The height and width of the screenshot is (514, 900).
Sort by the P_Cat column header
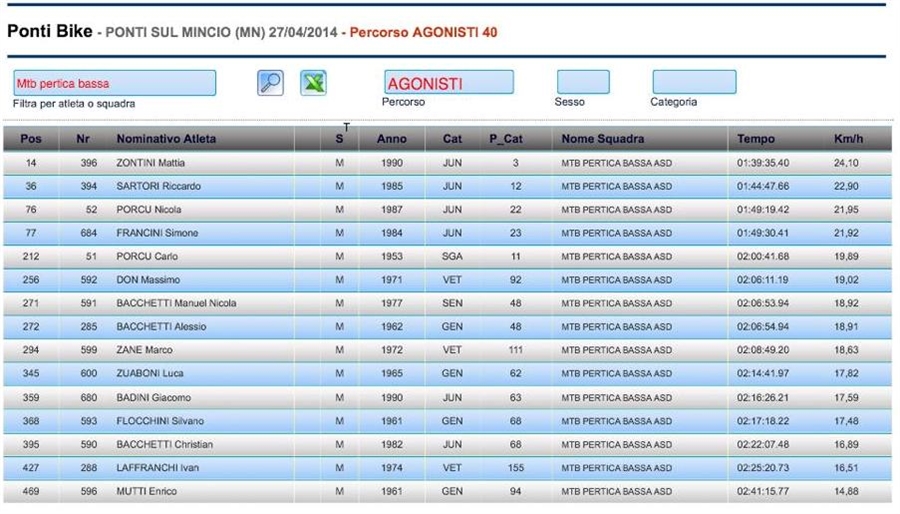click(x=506, y=139)
